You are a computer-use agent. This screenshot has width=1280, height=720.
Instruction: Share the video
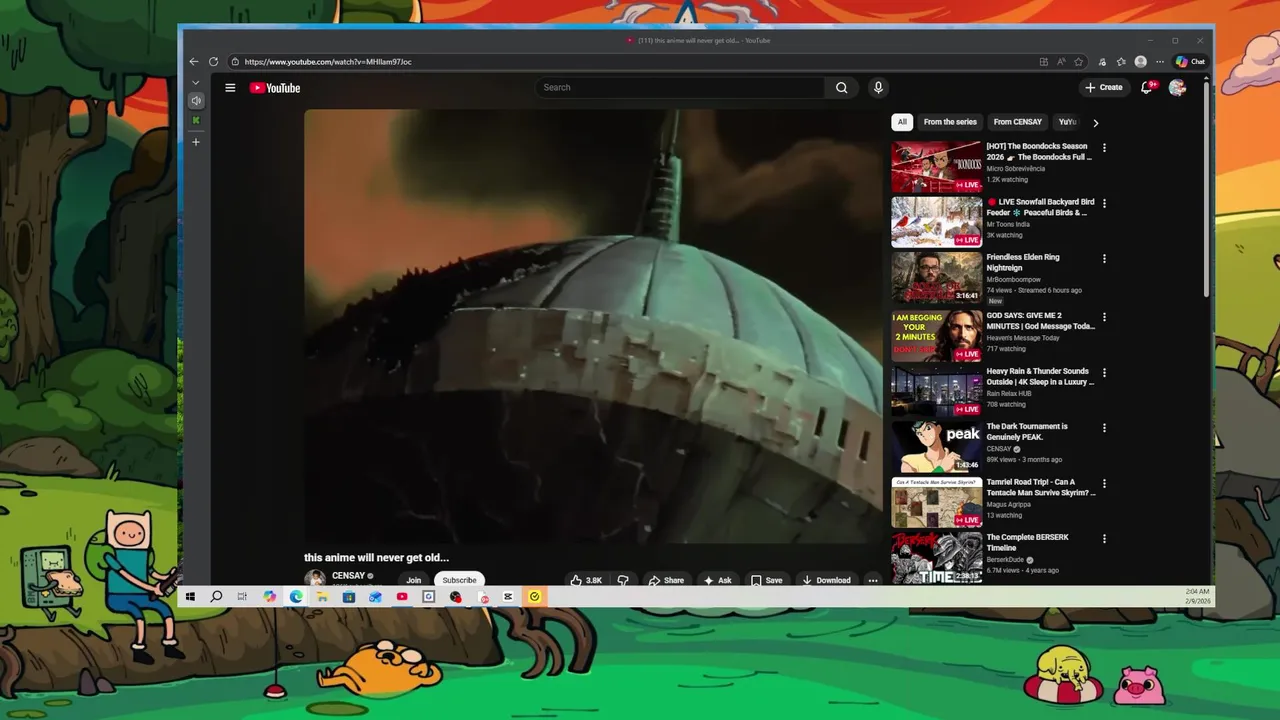tap(666, 580)
